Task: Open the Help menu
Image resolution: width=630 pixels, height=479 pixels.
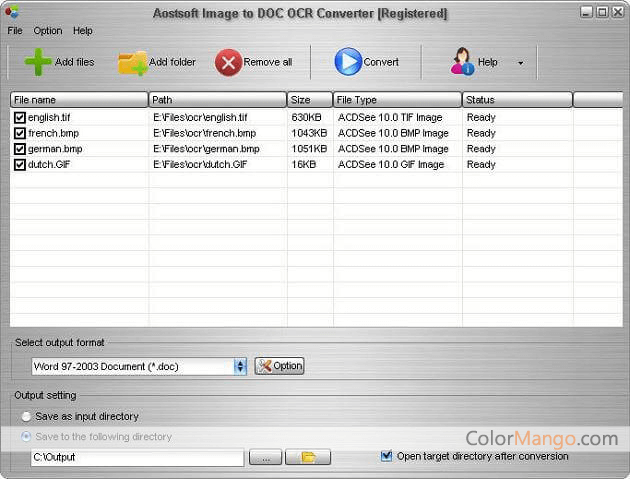Action: click(82, 31)
